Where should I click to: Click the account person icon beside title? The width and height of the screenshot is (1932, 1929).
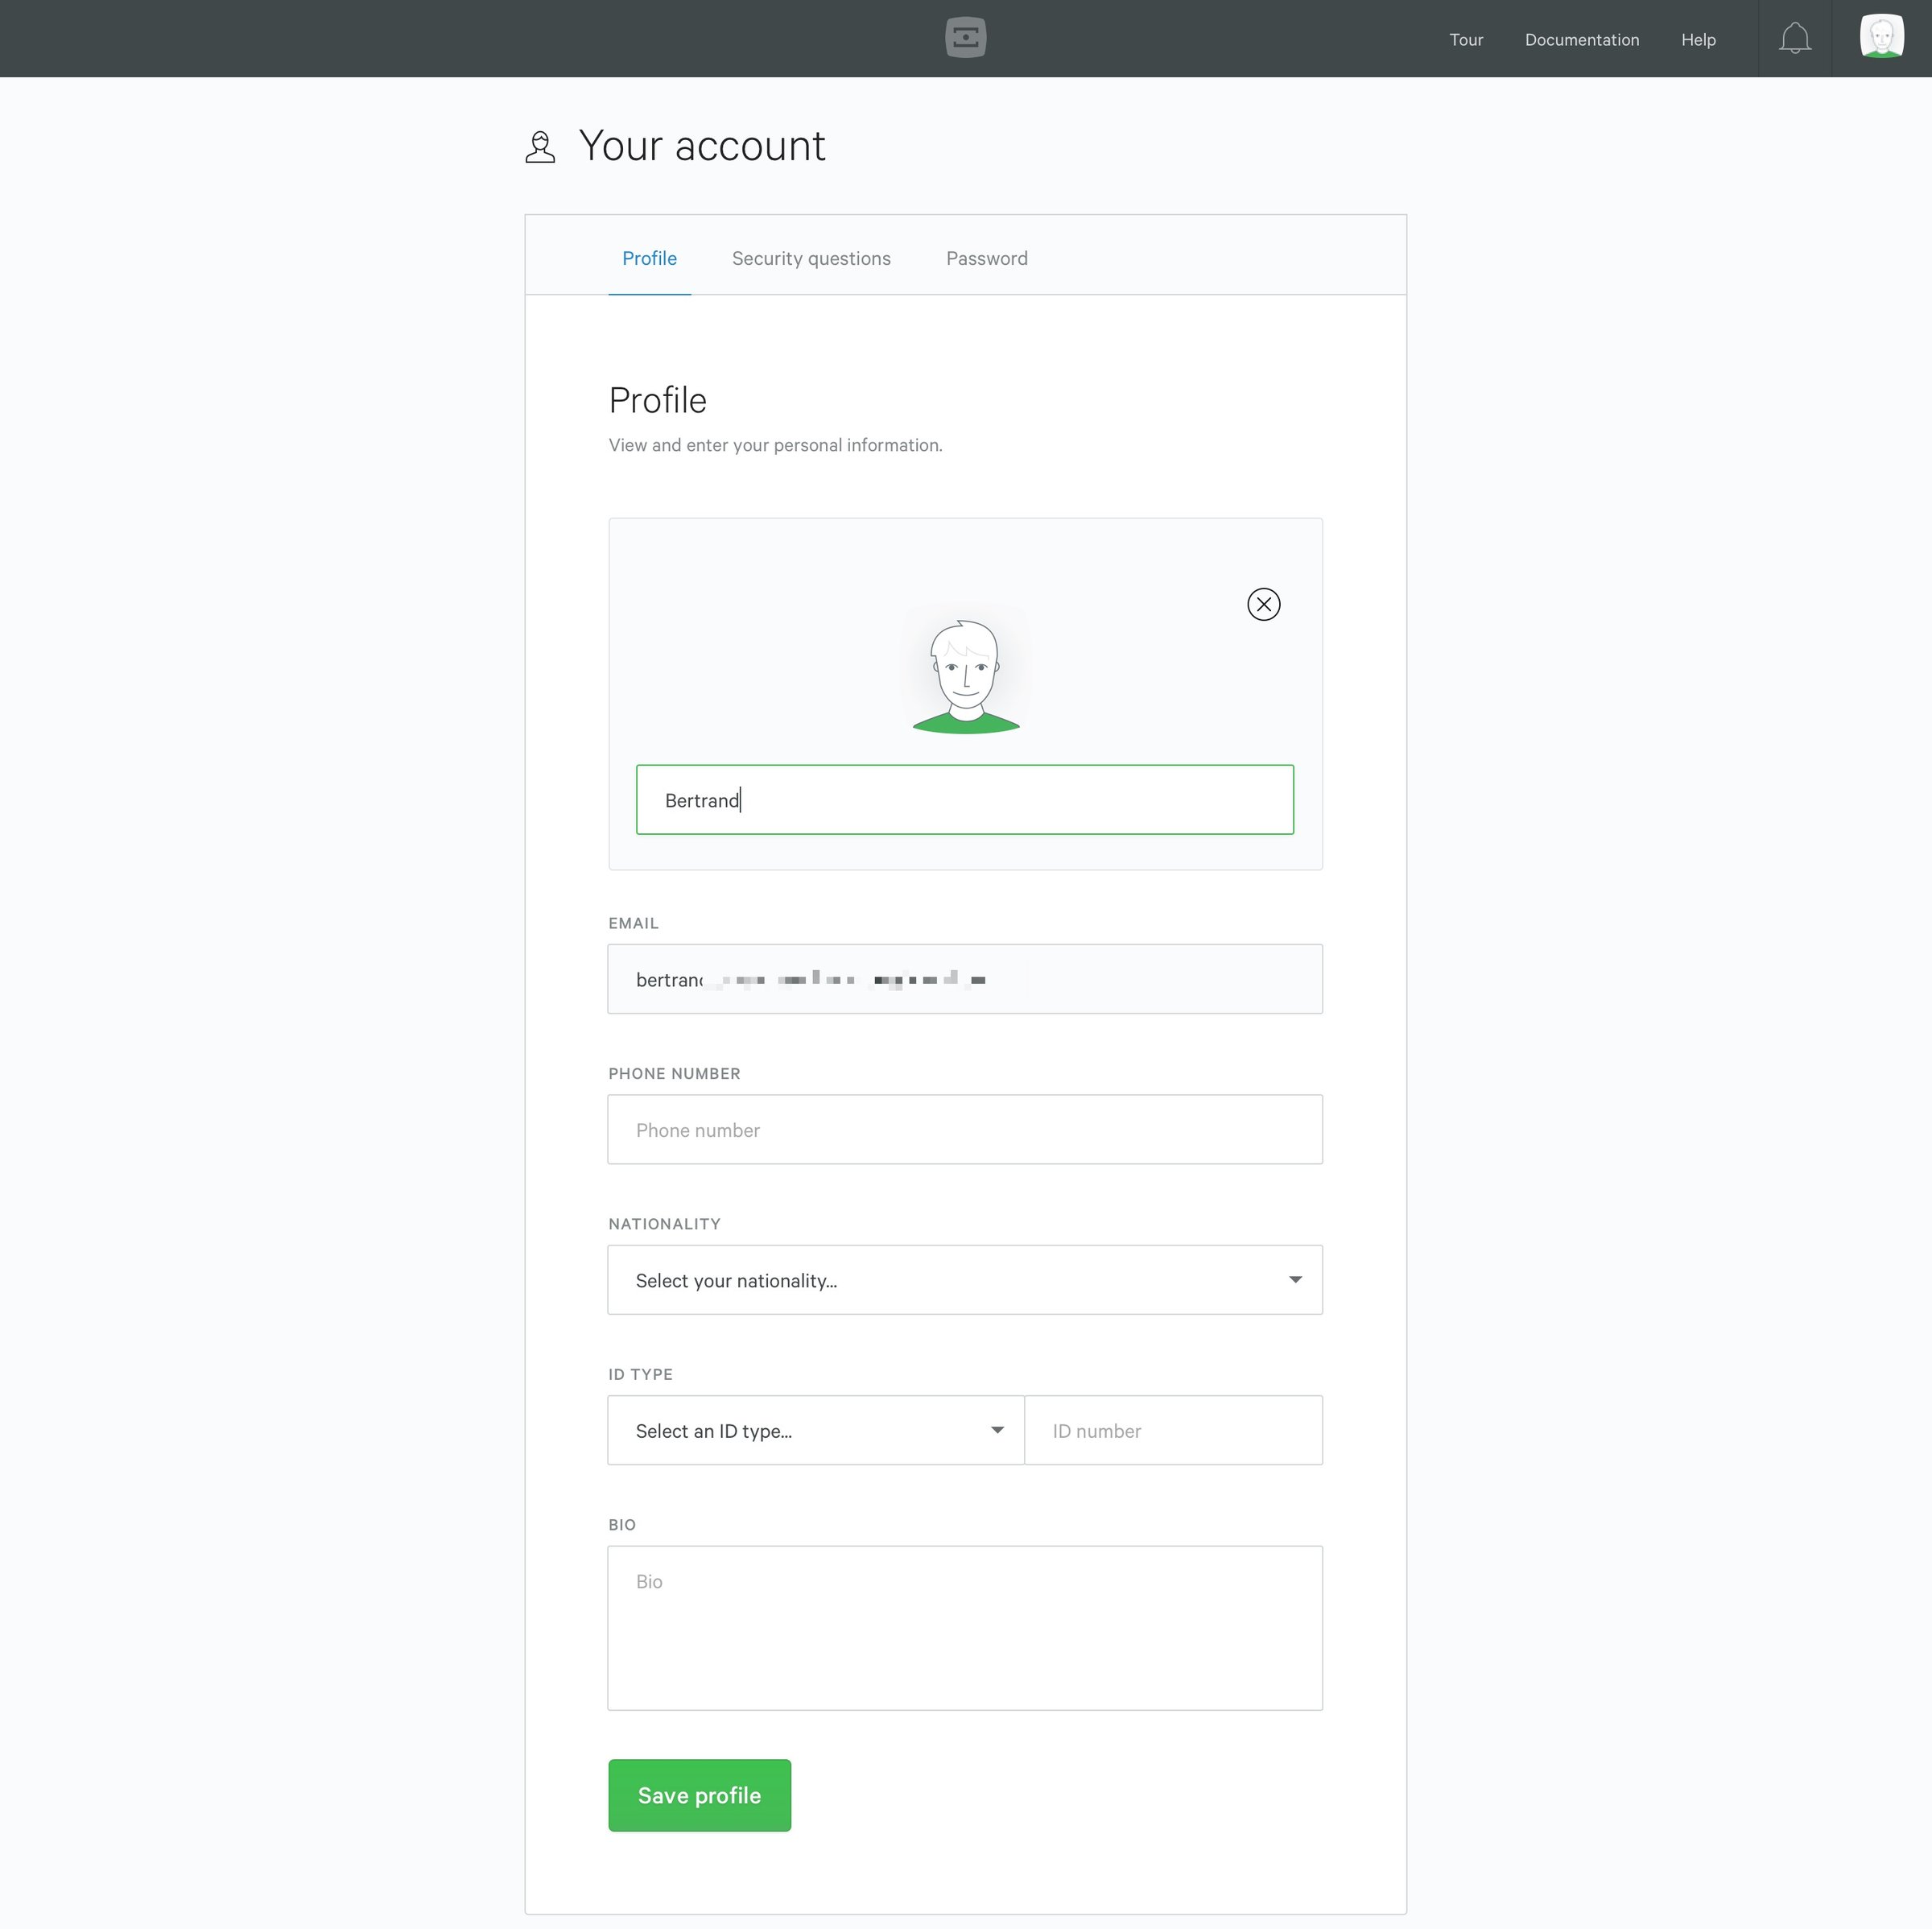click(540, 147)
